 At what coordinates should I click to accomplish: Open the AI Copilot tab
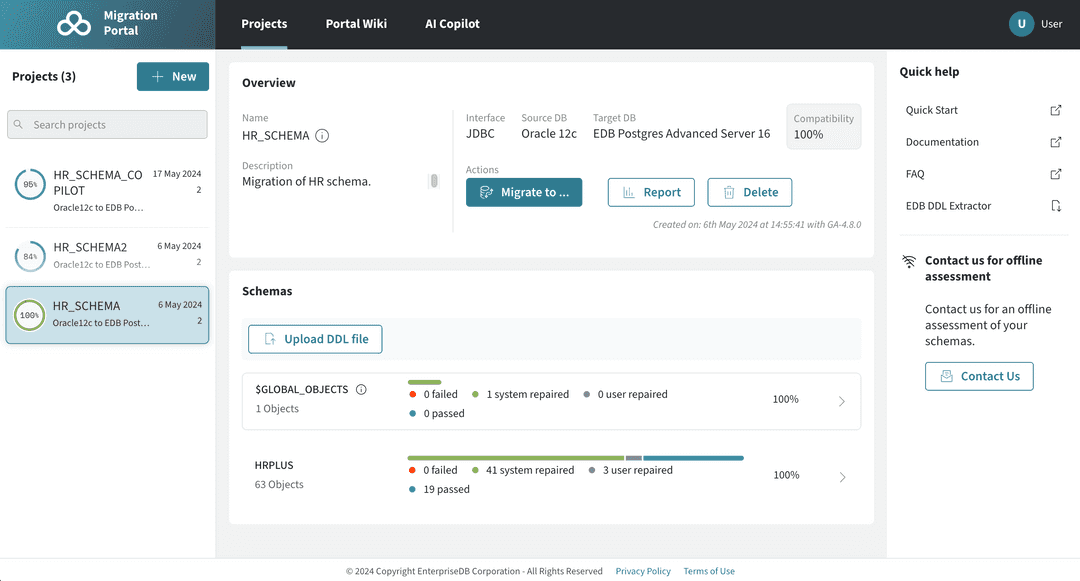pyautogui.click(x=452, y=23)
